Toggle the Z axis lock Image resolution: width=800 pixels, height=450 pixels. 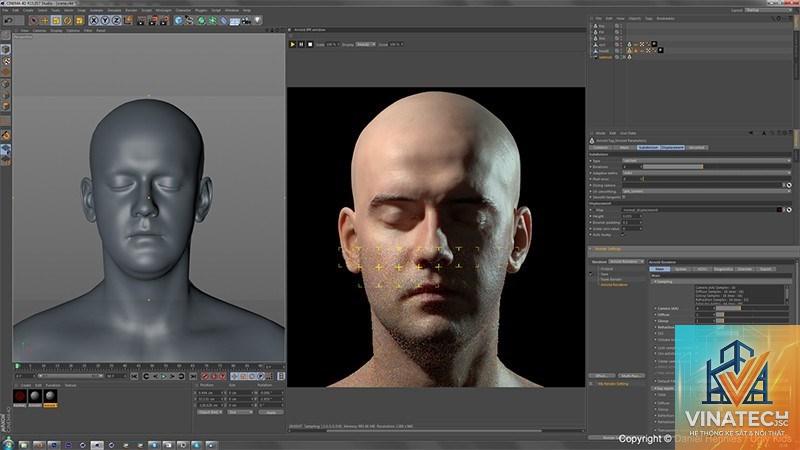[x=116, y=20]
